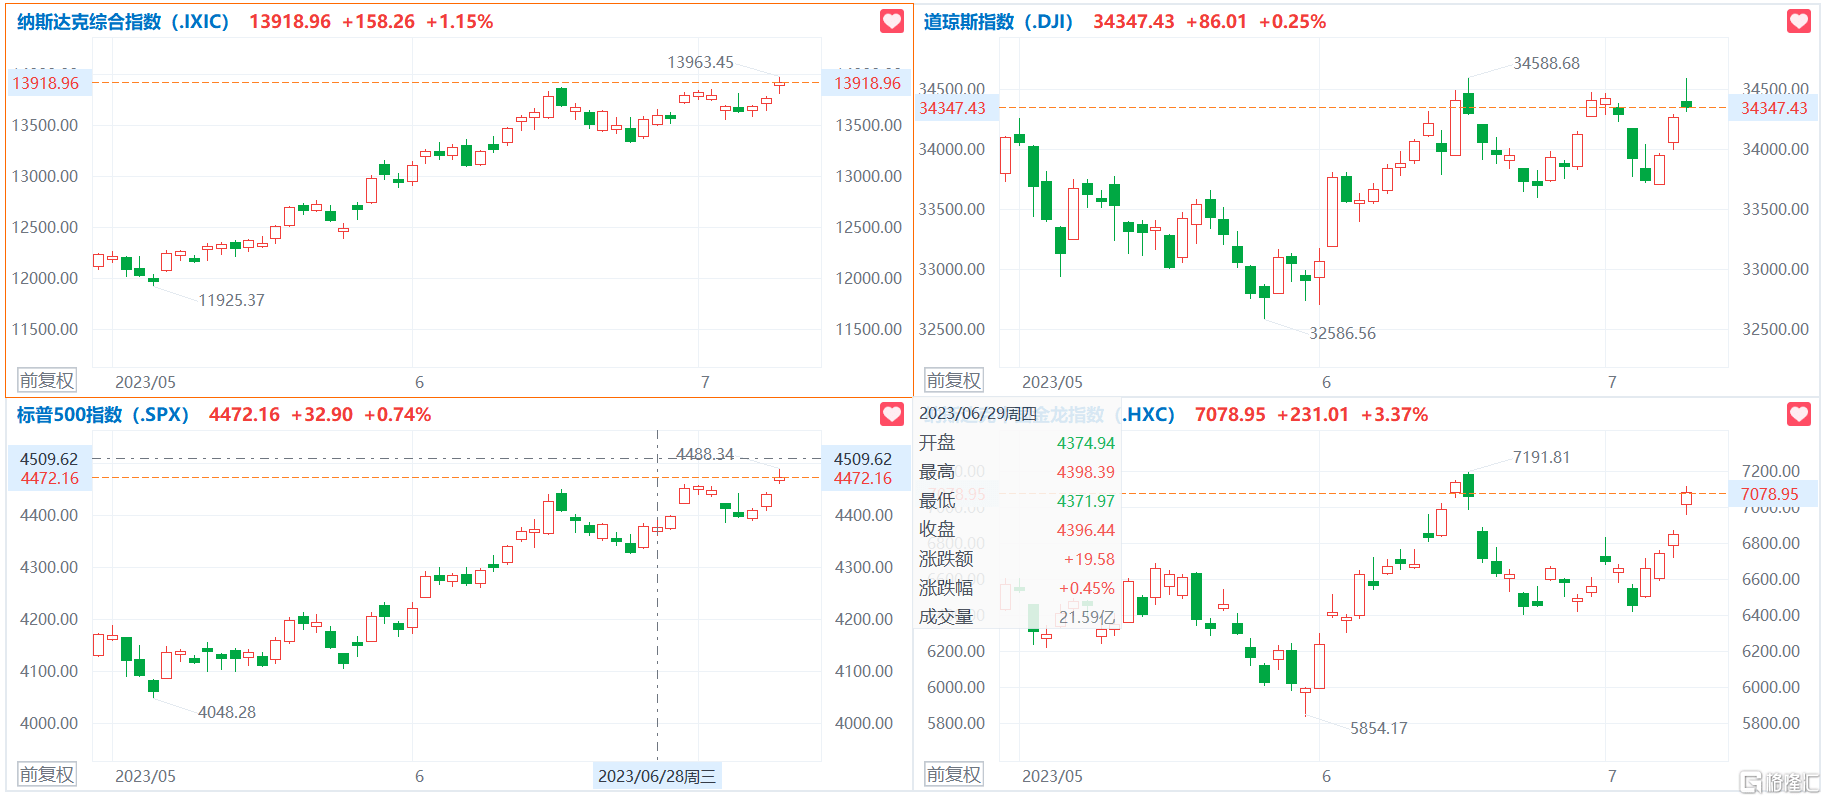This screenshot has width=1826, height=801.
Task: Toggle the favorite heart on the 纳斯达克综合指数 chart
Action: (891, 21)
